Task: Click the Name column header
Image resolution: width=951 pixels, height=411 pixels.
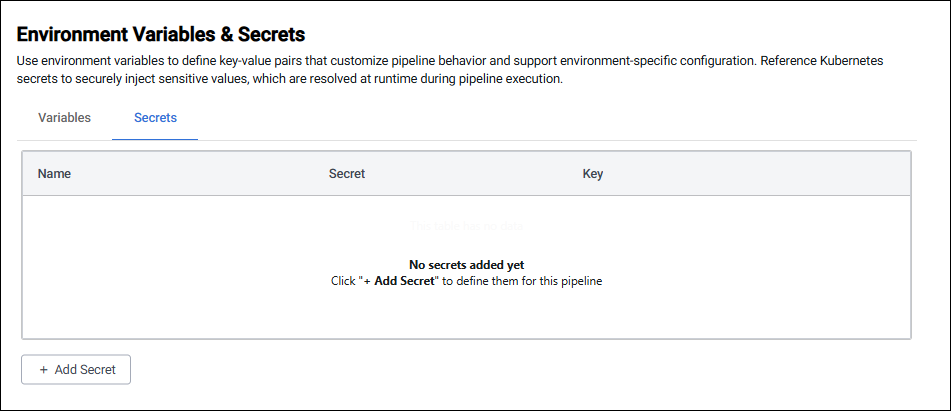Action: 54,174
